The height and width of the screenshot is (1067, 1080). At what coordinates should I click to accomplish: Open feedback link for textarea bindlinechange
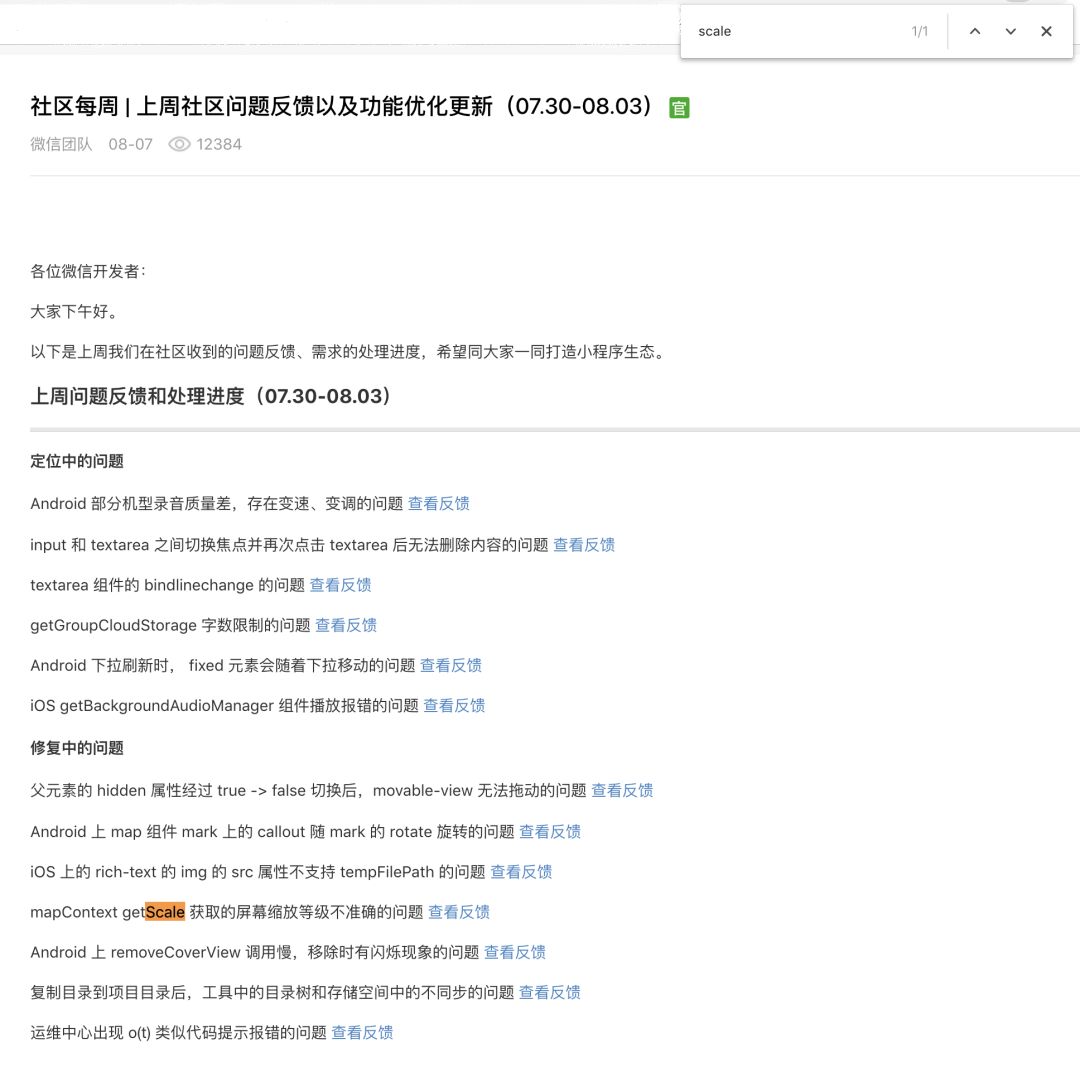[340, 585]
